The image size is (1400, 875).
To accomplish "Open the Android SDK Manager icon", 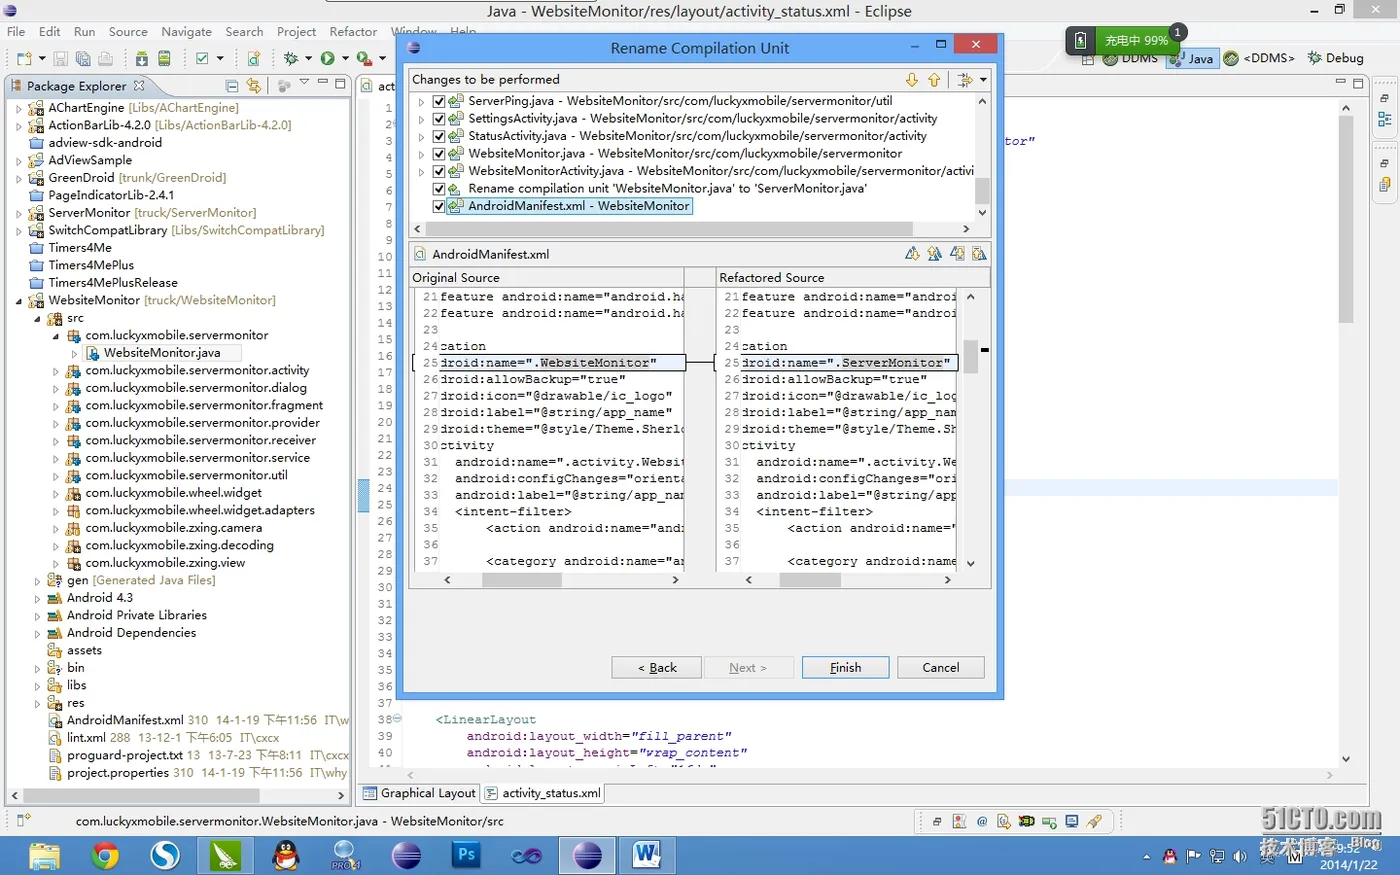I will [142, 59].
